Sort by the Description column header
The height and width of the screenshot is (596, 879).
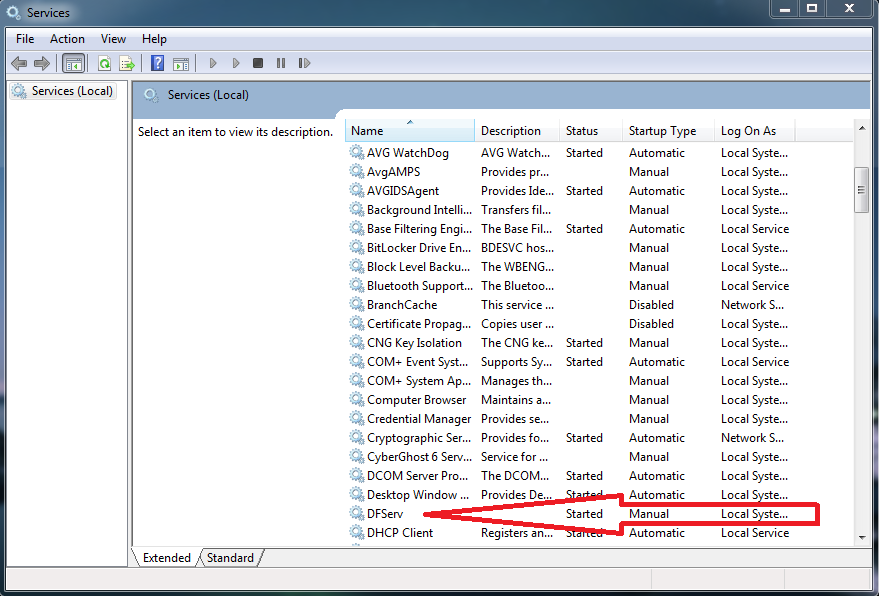pyautogui.click(x=517, y=131)
